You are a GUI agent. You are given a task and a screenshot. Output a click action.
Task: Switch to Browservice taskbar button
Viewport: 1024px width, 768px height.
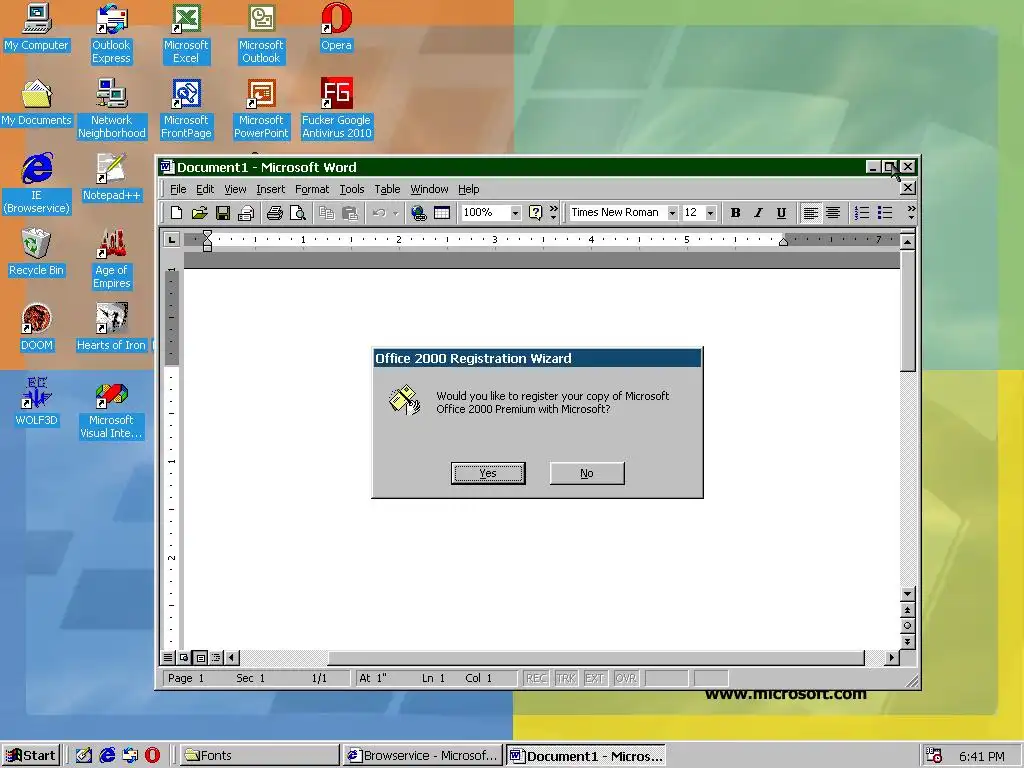(x=423, y=756)
